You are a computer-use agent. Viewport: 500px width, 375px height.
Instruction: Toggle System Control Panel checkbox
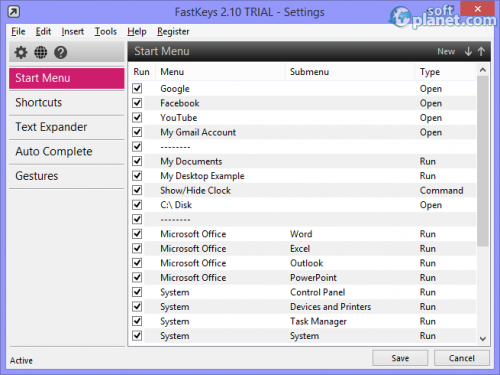point(137,292)
